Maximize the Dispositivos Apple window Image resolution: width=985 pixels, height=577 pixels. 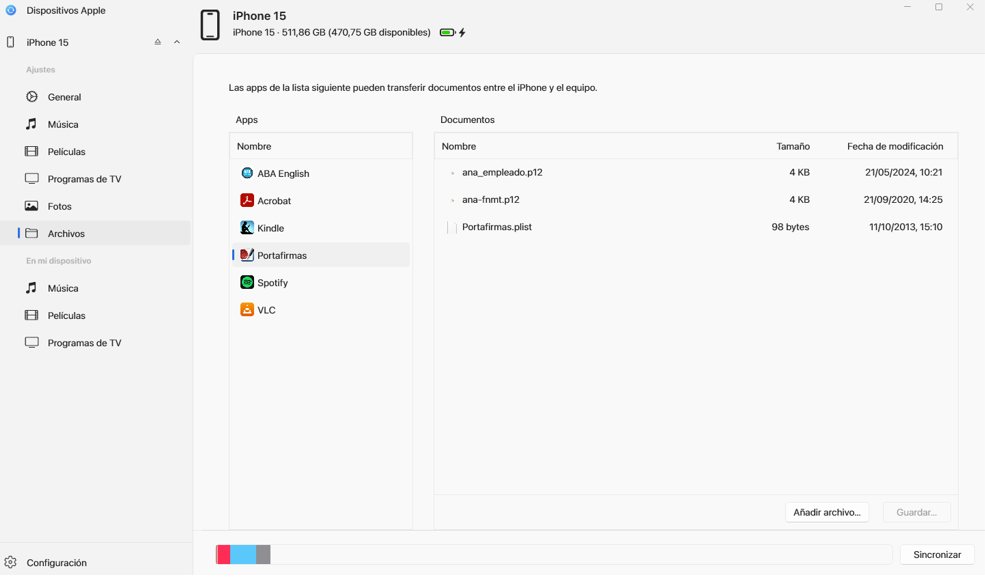click(x=939, y=7)
